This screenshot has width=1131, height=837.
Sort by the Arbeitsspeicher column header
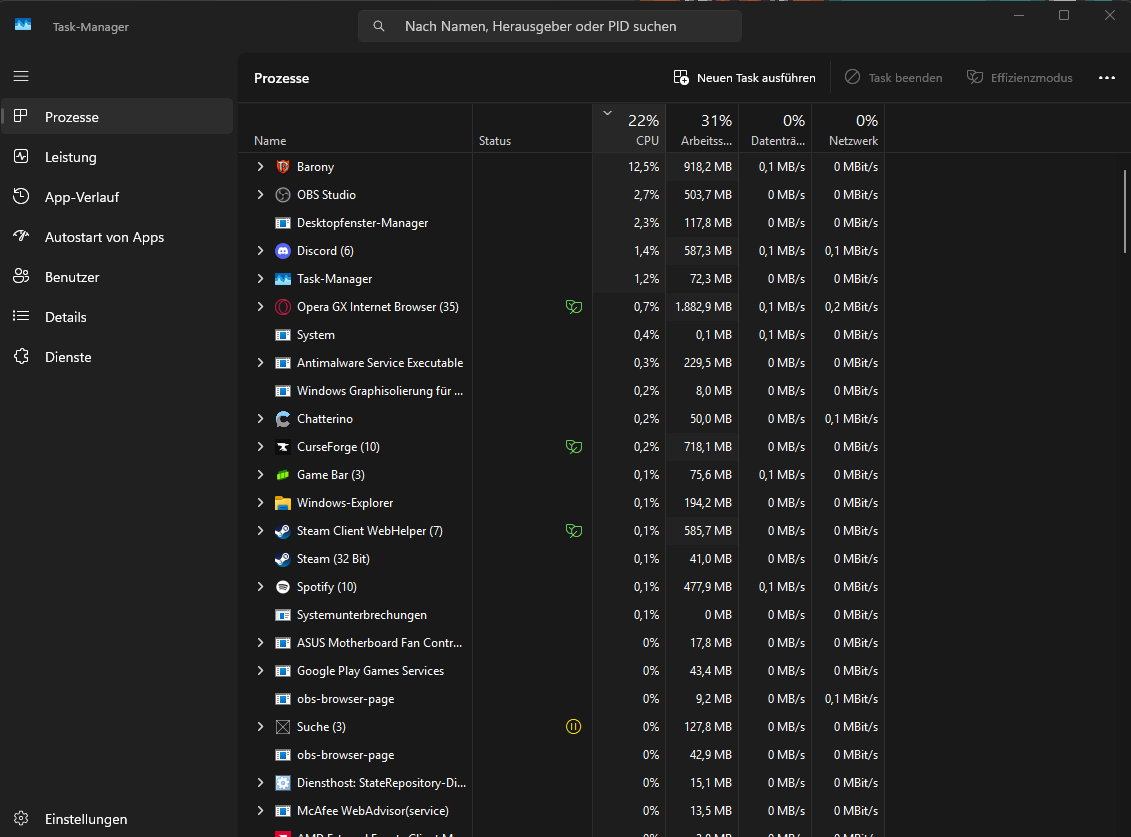click(702, 128)
